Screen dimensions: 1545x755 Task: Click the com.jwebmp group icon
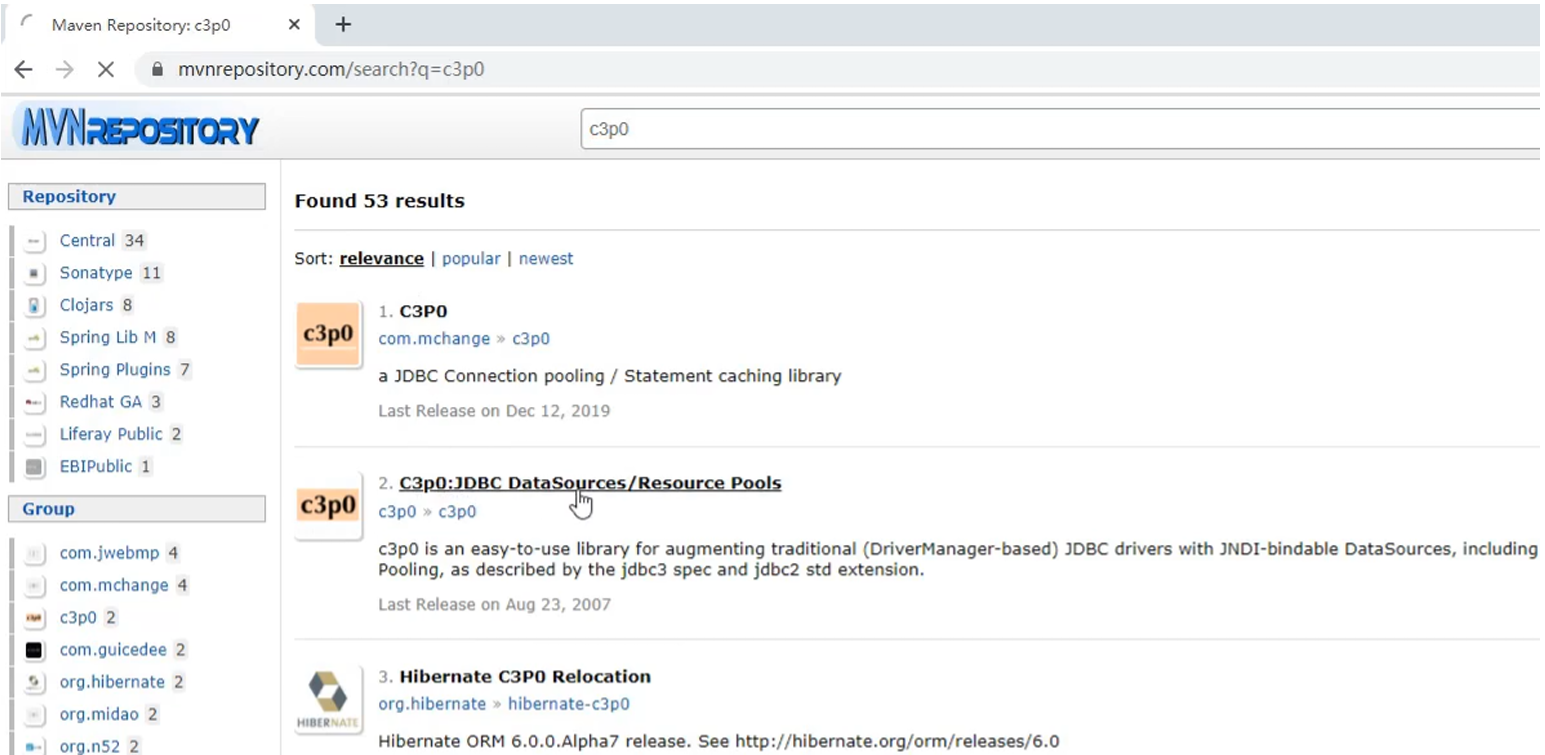36,553
